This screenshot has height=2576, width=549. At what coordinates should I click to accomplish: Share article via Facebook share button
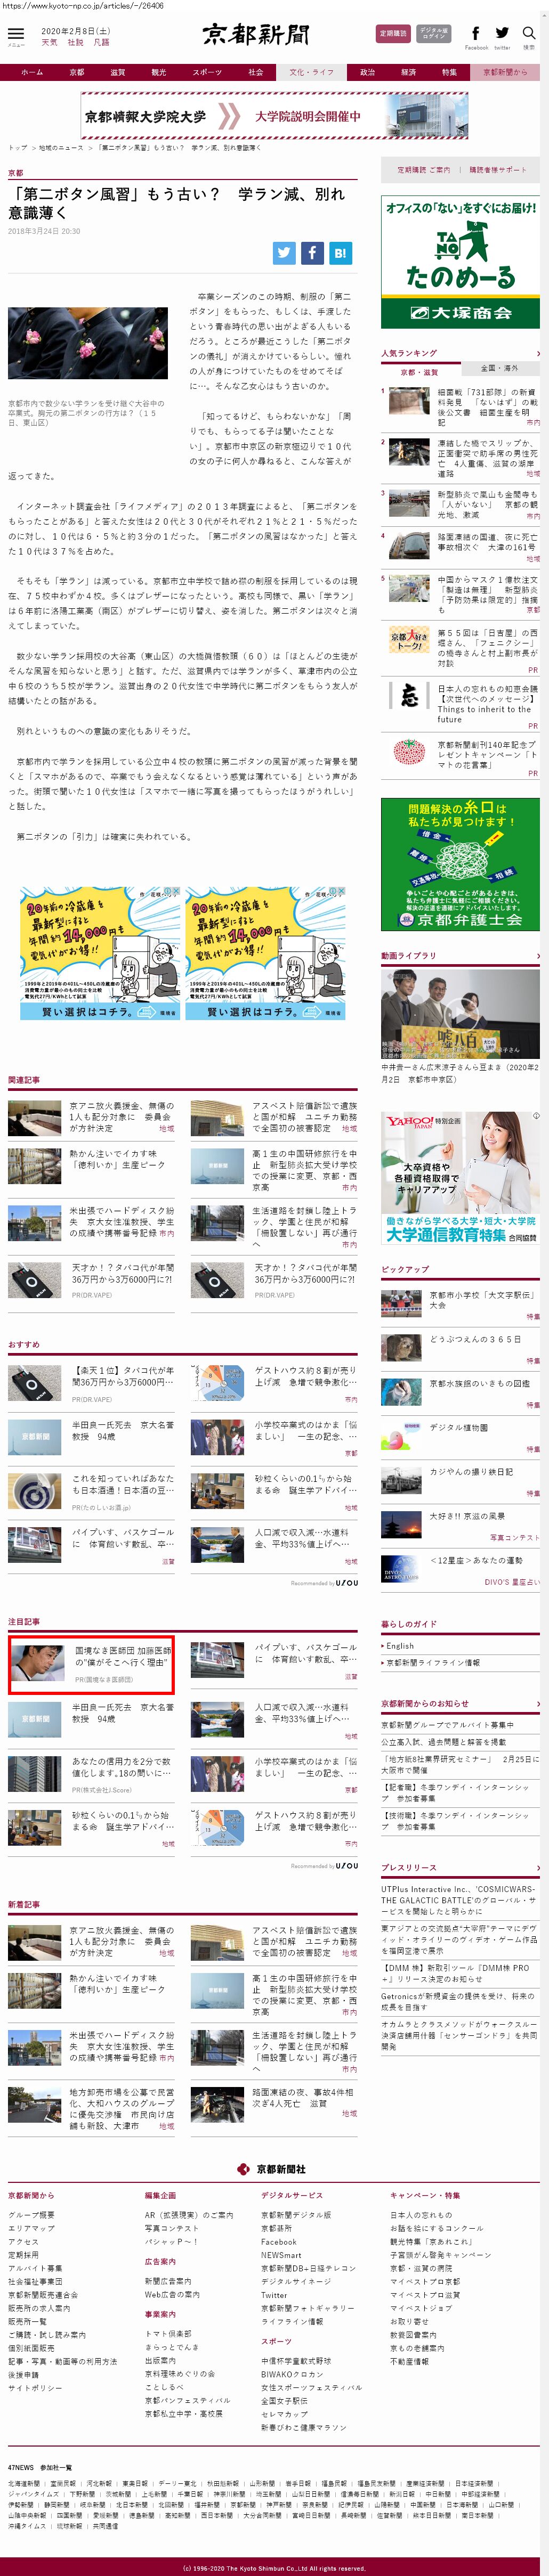point(313,253)
